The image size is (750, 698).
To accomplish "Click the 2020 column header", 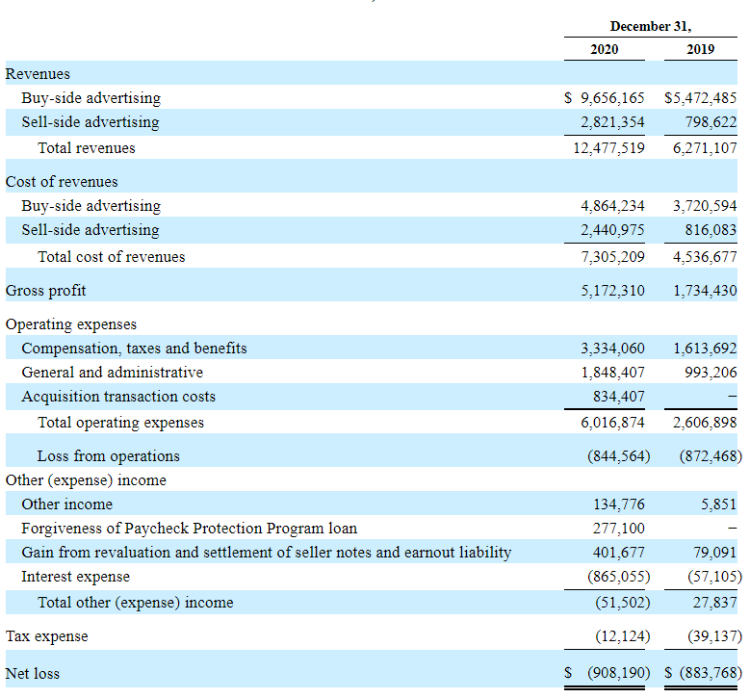I will point(604,49).
